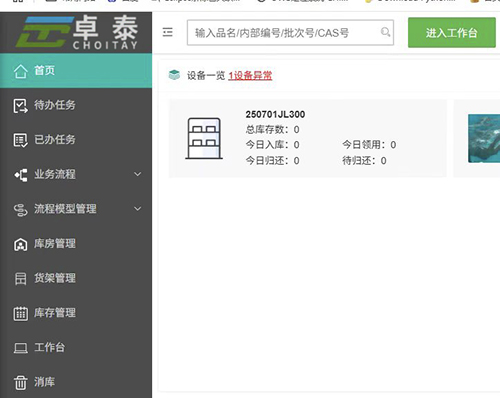Screen dimensions: 500x398
Task: Open the 待办任务 menu item
Action: coord(76,105)
